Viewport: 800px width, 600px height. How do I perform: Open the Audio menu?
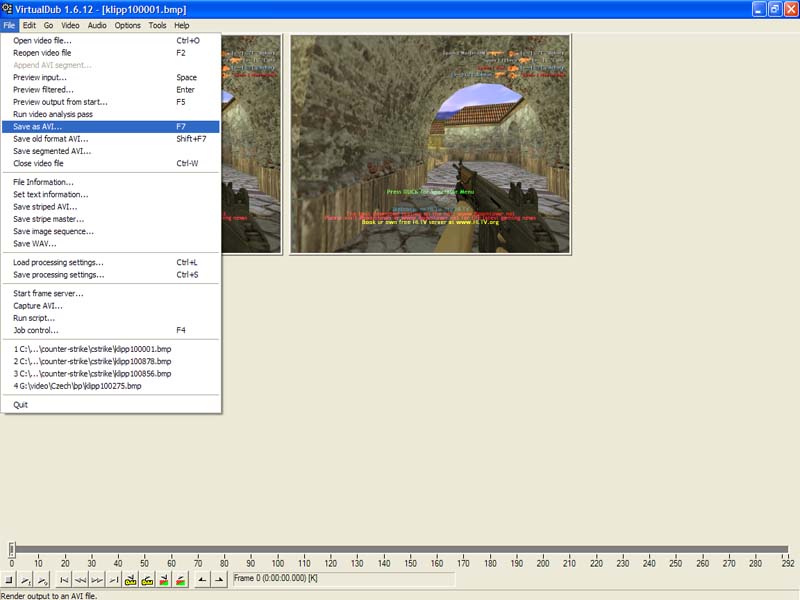coord(97,25)
